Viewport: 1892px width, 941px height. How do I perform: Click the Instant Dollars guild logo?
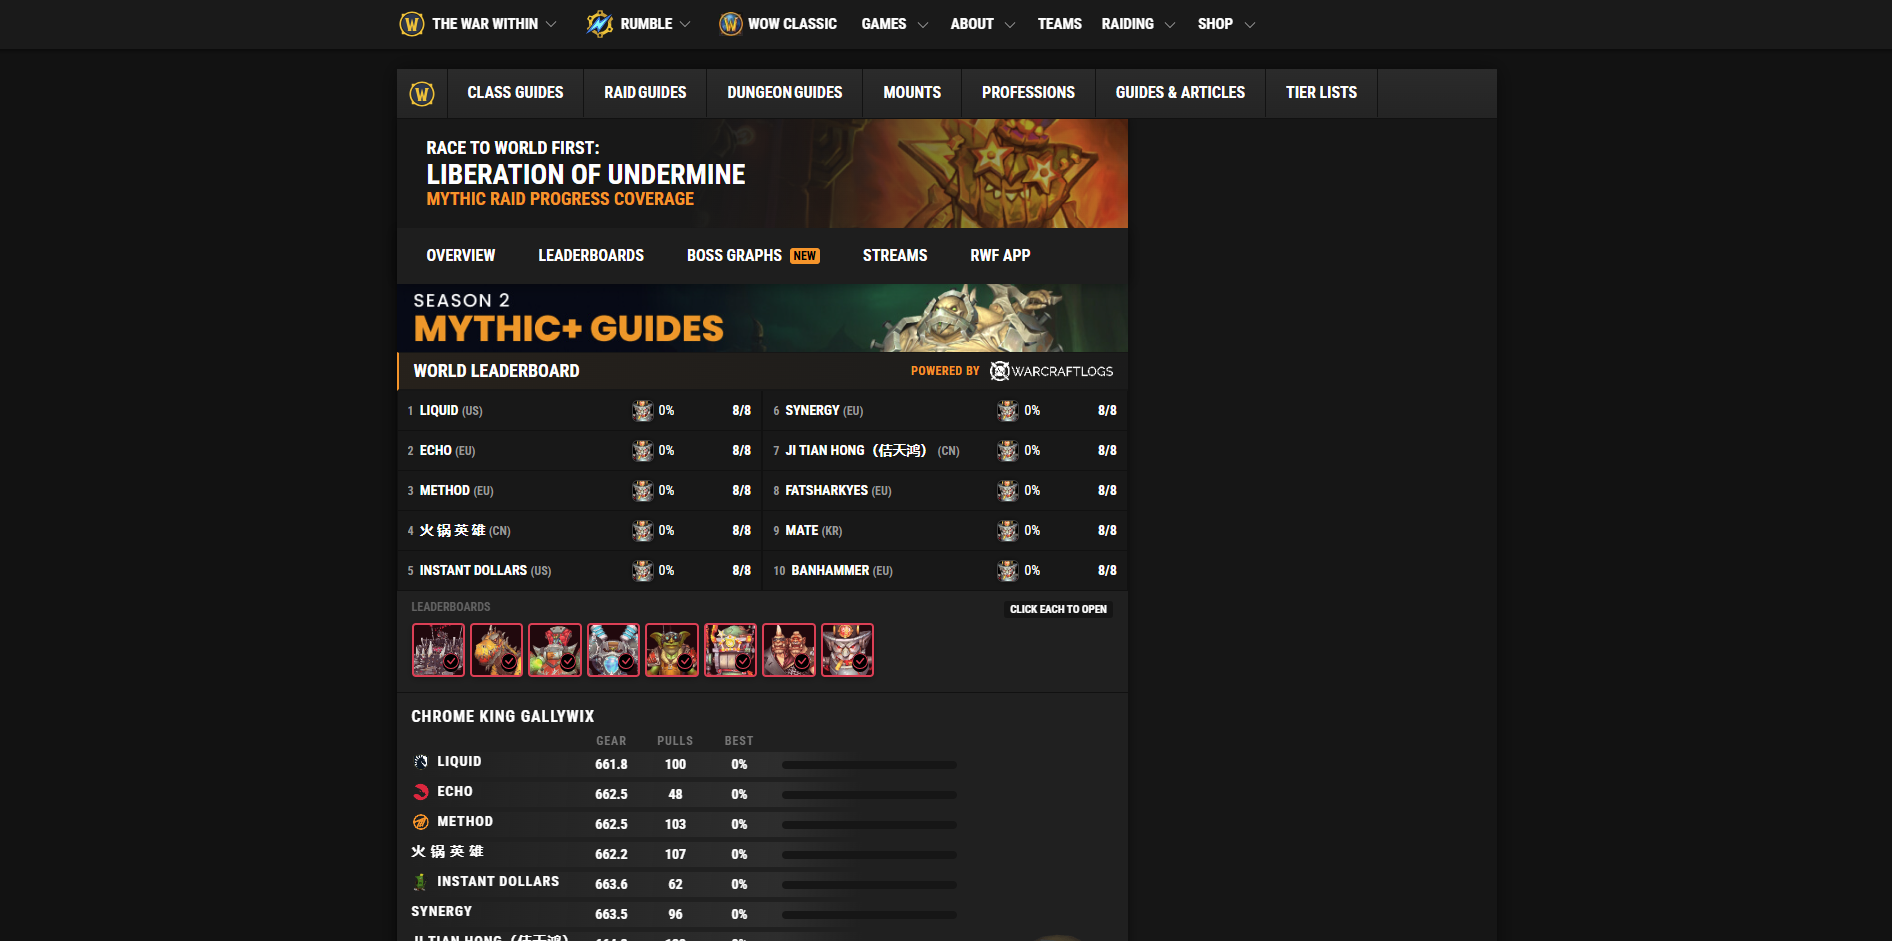pos(421,882)
